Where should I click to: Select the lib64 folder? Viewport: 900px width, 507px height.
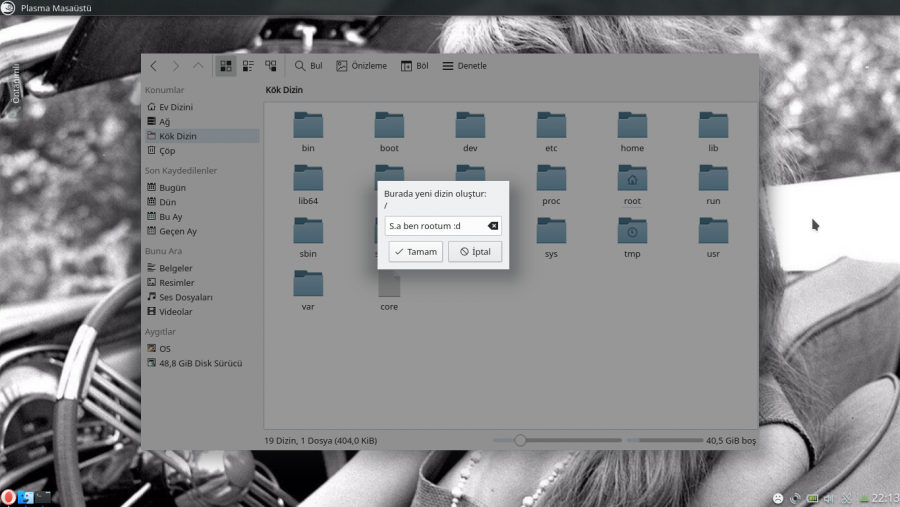click(308, 185)
